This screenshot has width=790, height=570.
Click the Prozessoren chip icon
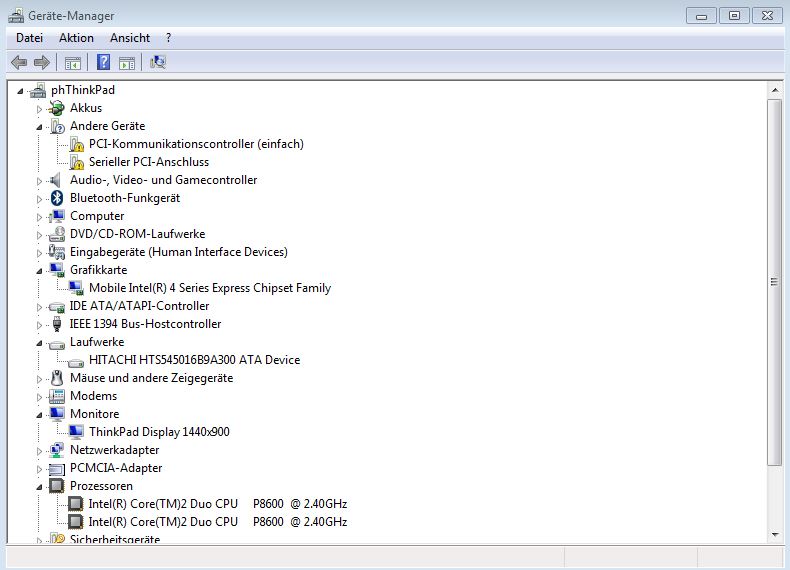pos(56,486)
